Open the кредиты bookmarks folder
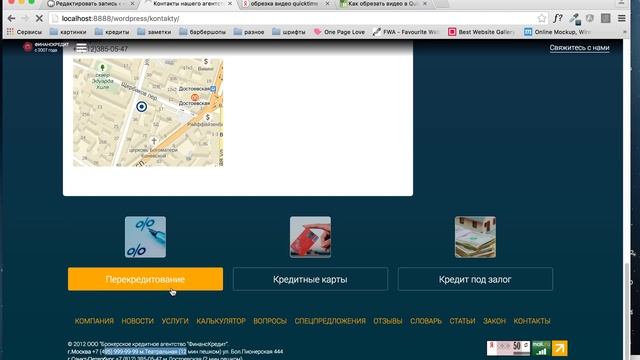 (112, 32)
